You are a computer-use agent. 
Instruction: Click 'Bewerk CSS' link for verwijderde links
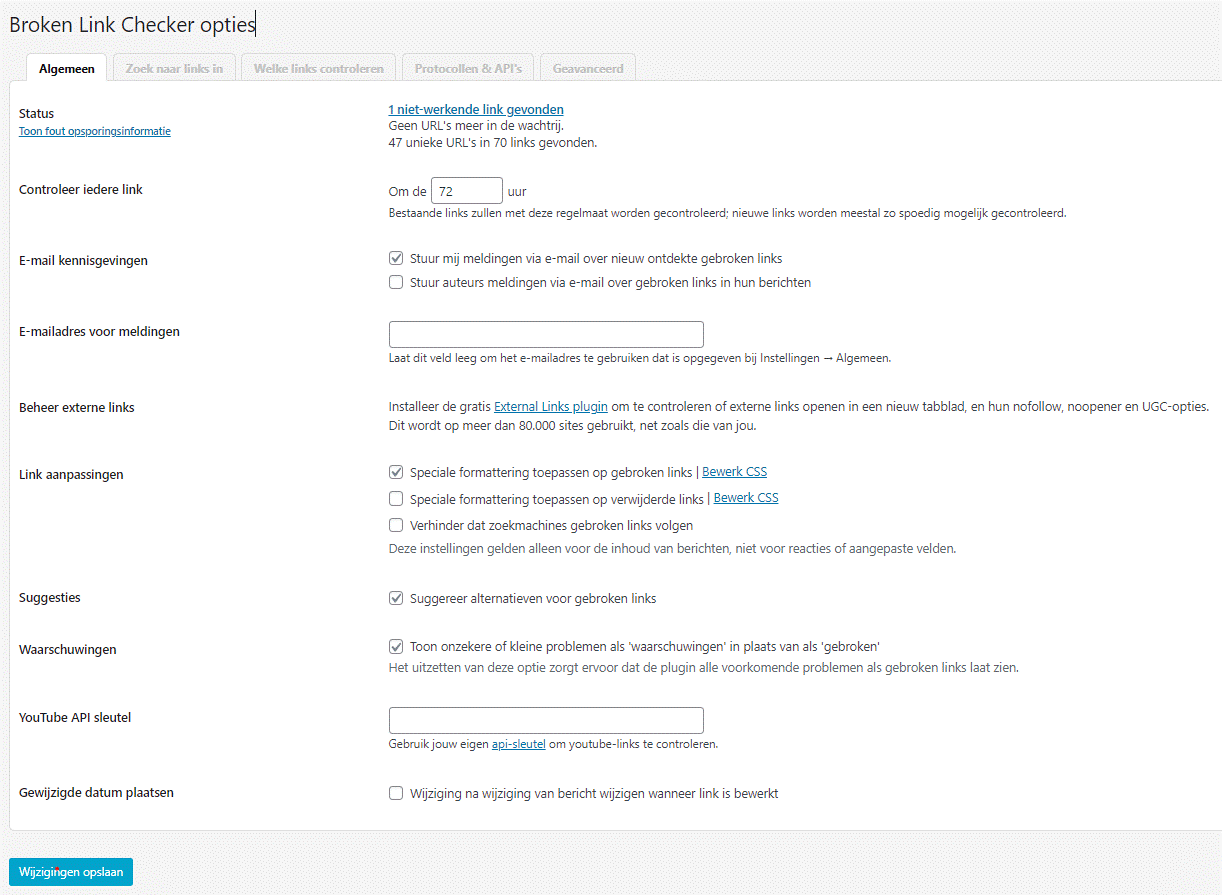click(746, 498)
